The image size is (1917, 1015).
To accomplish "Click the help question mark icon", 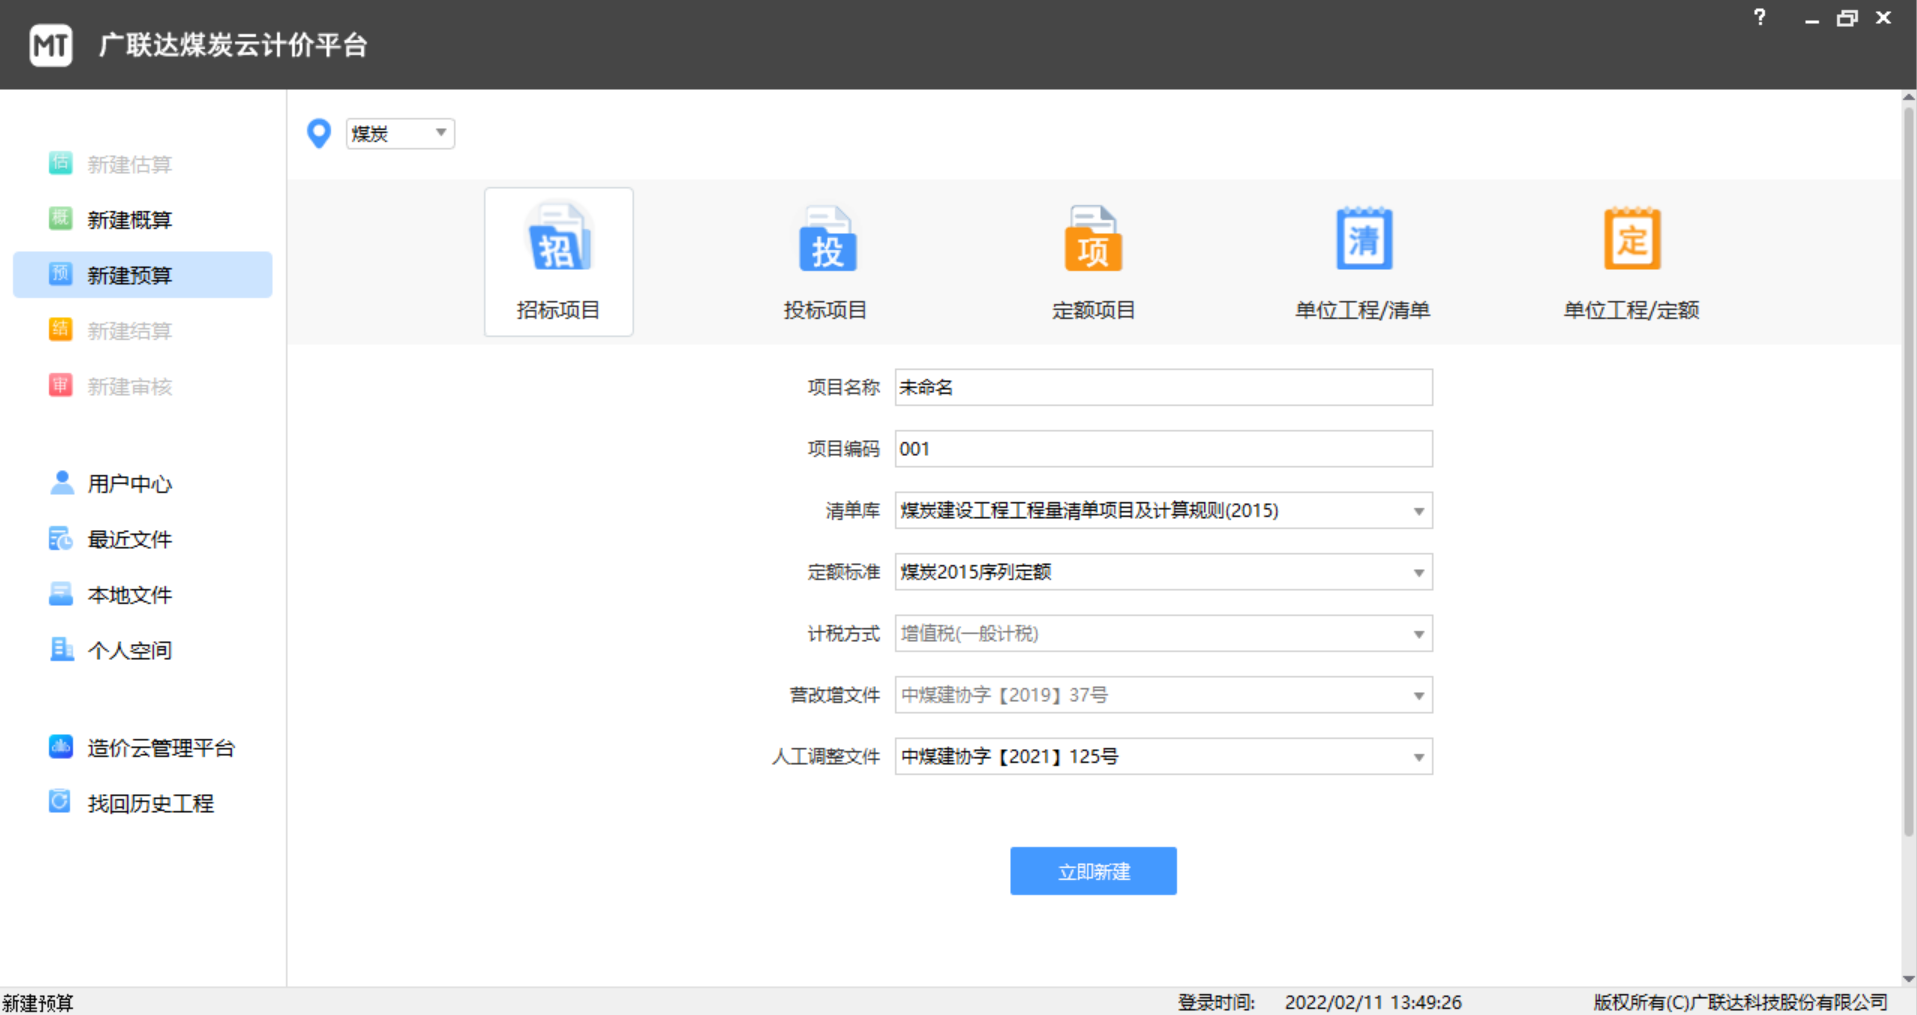I will 1759,18.
